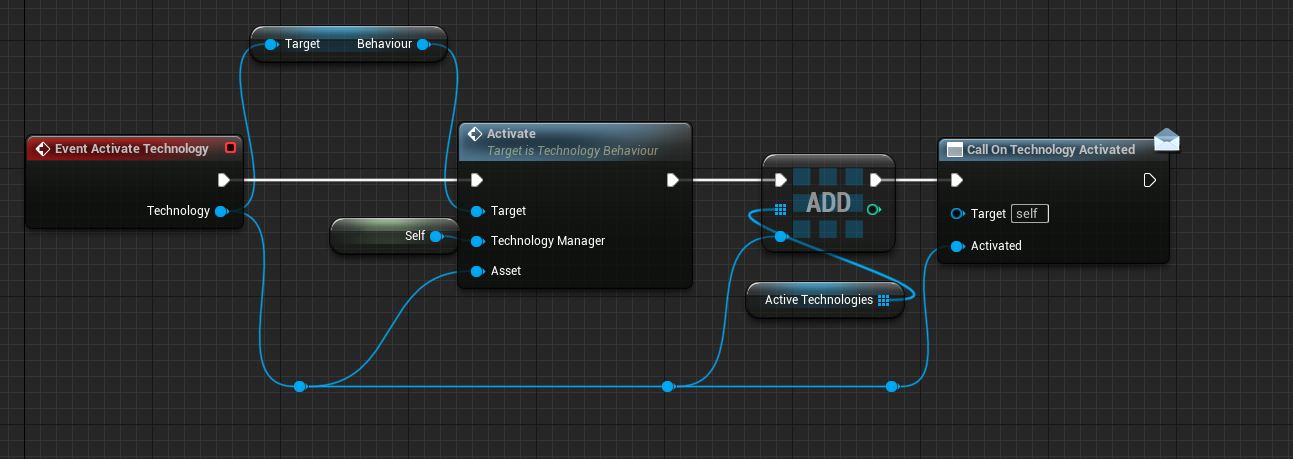Click the reroute node below the ADD node
Screen dimensions: 1293x459
(668, 386)
